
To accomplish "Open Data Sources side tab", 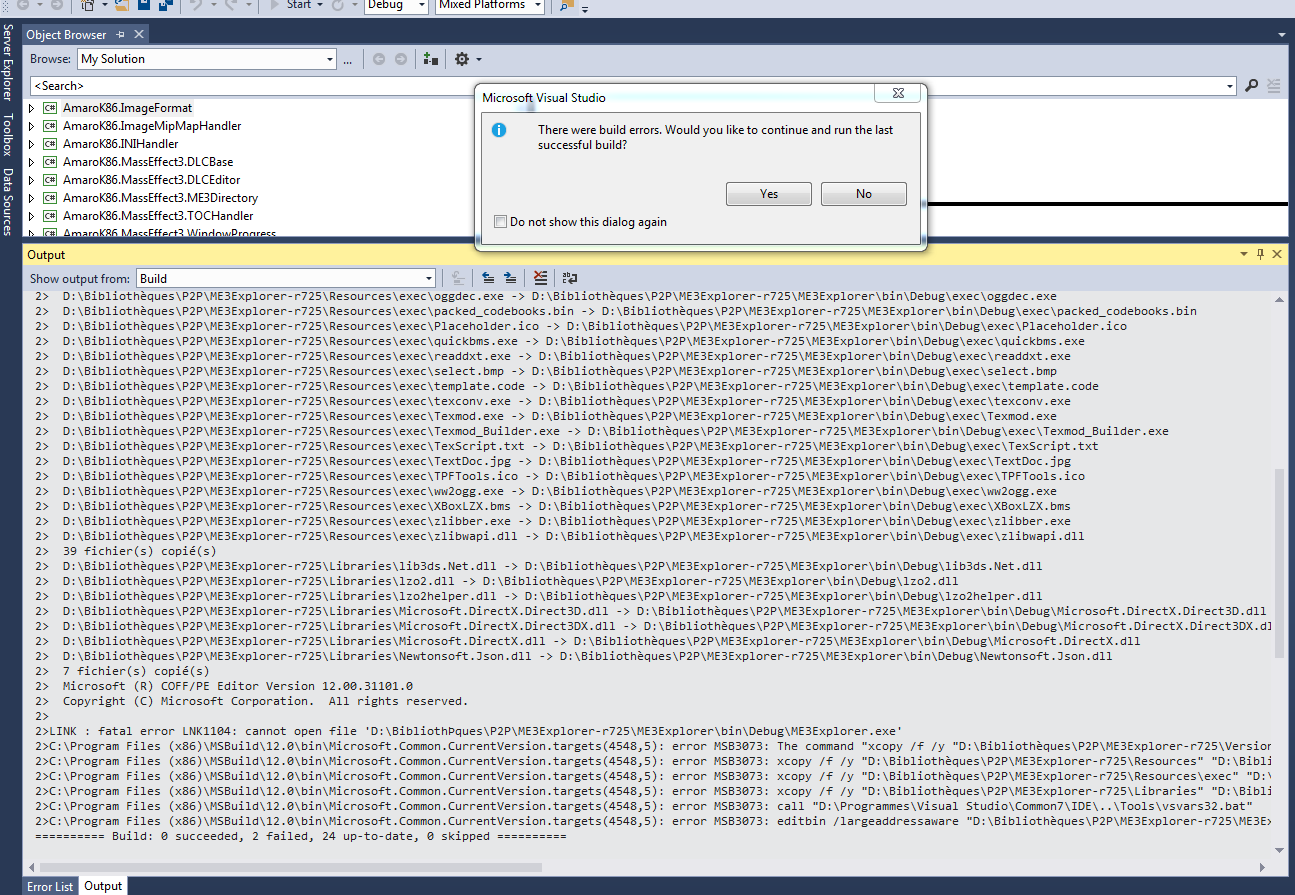I will (8, 201).
